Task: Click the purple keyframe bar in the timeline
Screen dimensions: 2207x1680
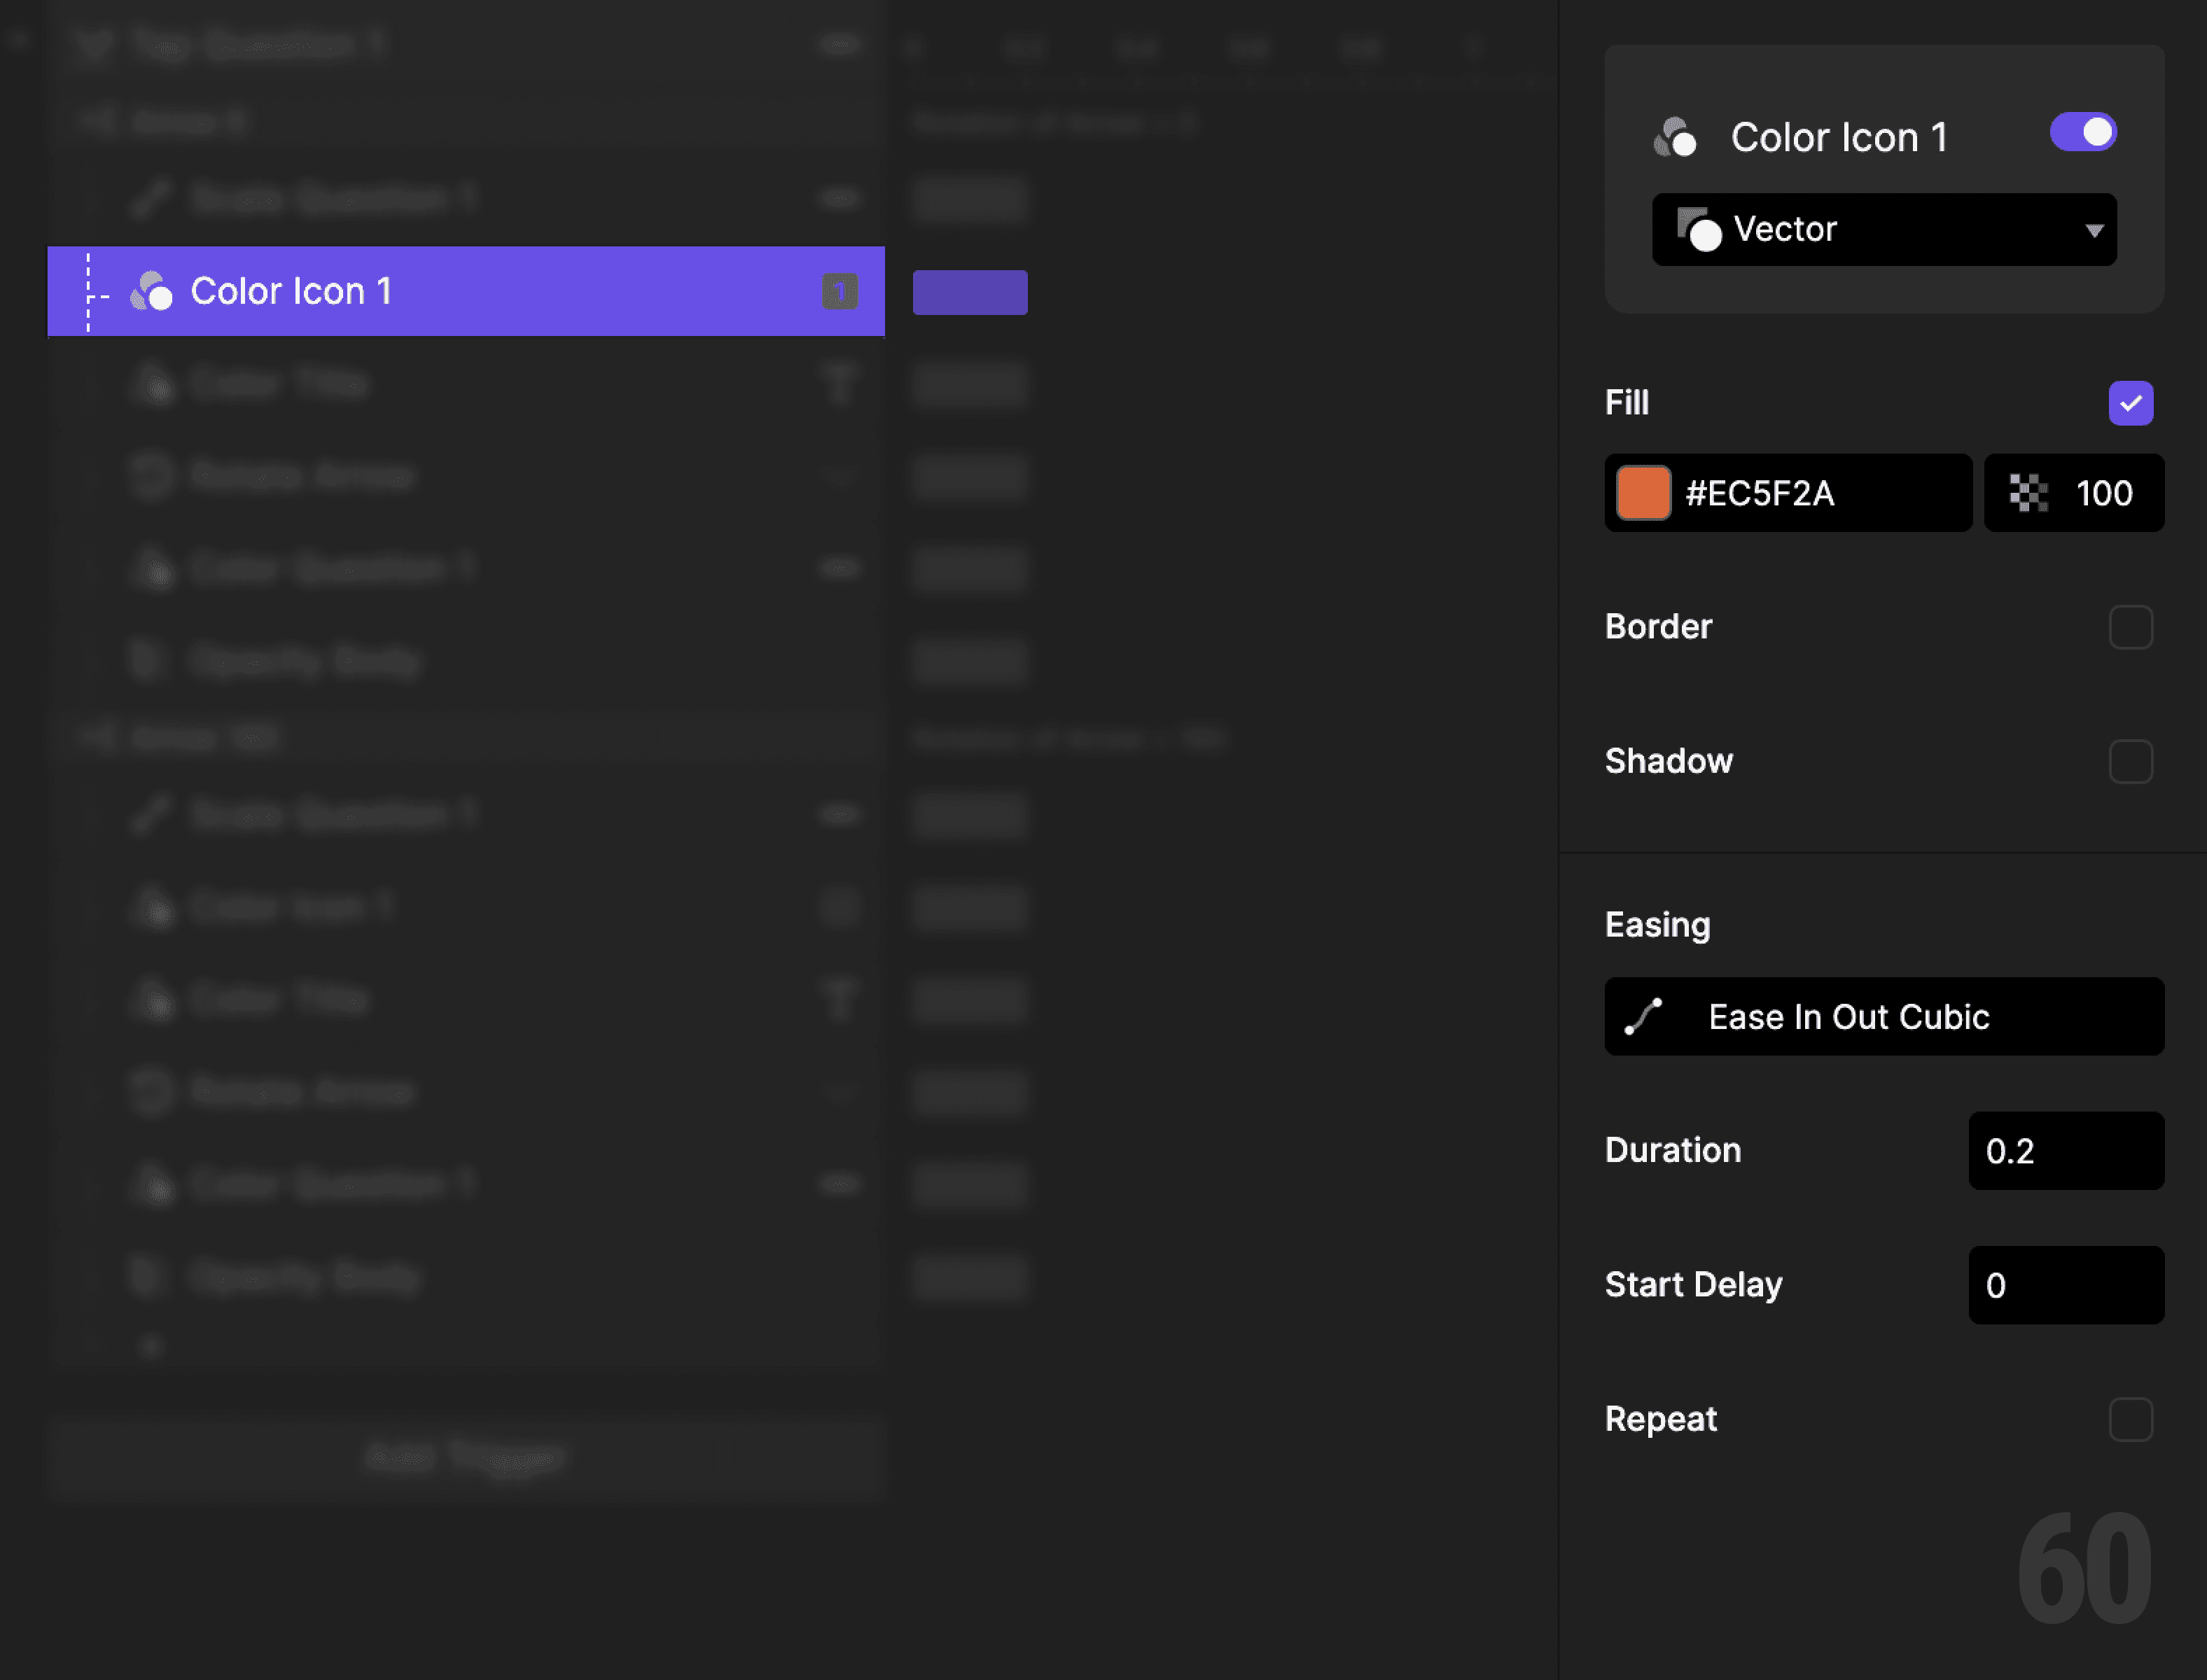Action: tap(969, 291)
